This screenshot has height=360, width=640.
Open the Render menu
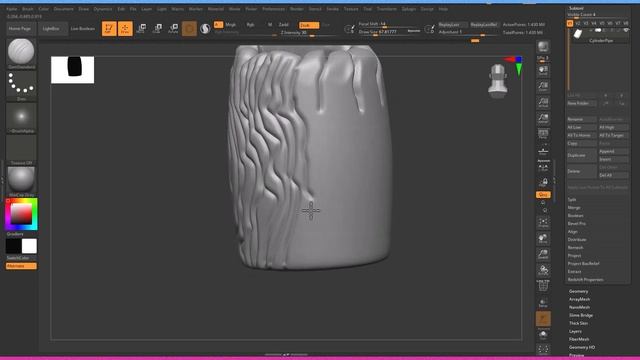pos(297,9)
